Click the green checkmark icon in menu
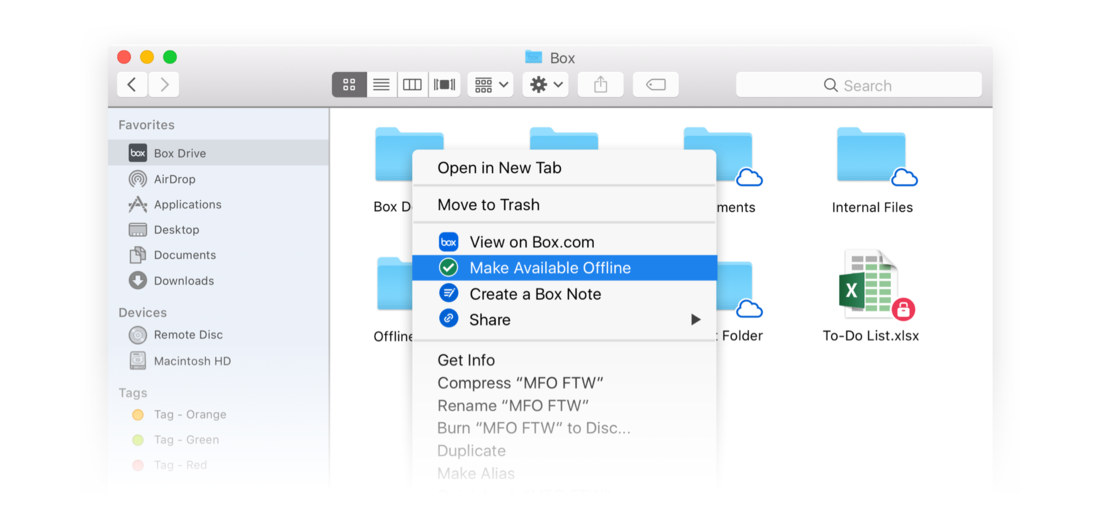Screen dimensions: 1100x507 click(x=448, y=267)
